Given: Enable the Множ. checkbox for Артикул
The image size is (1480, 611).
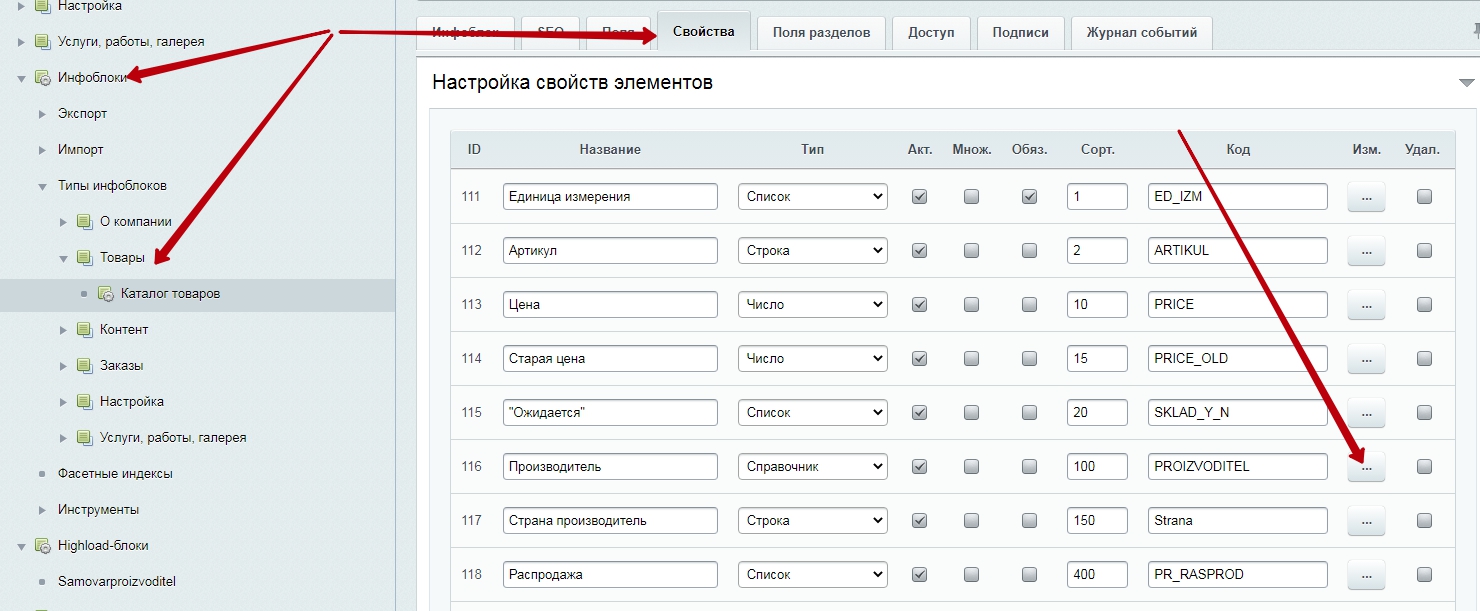Looking at the screenshot, I should pos(971,251).
